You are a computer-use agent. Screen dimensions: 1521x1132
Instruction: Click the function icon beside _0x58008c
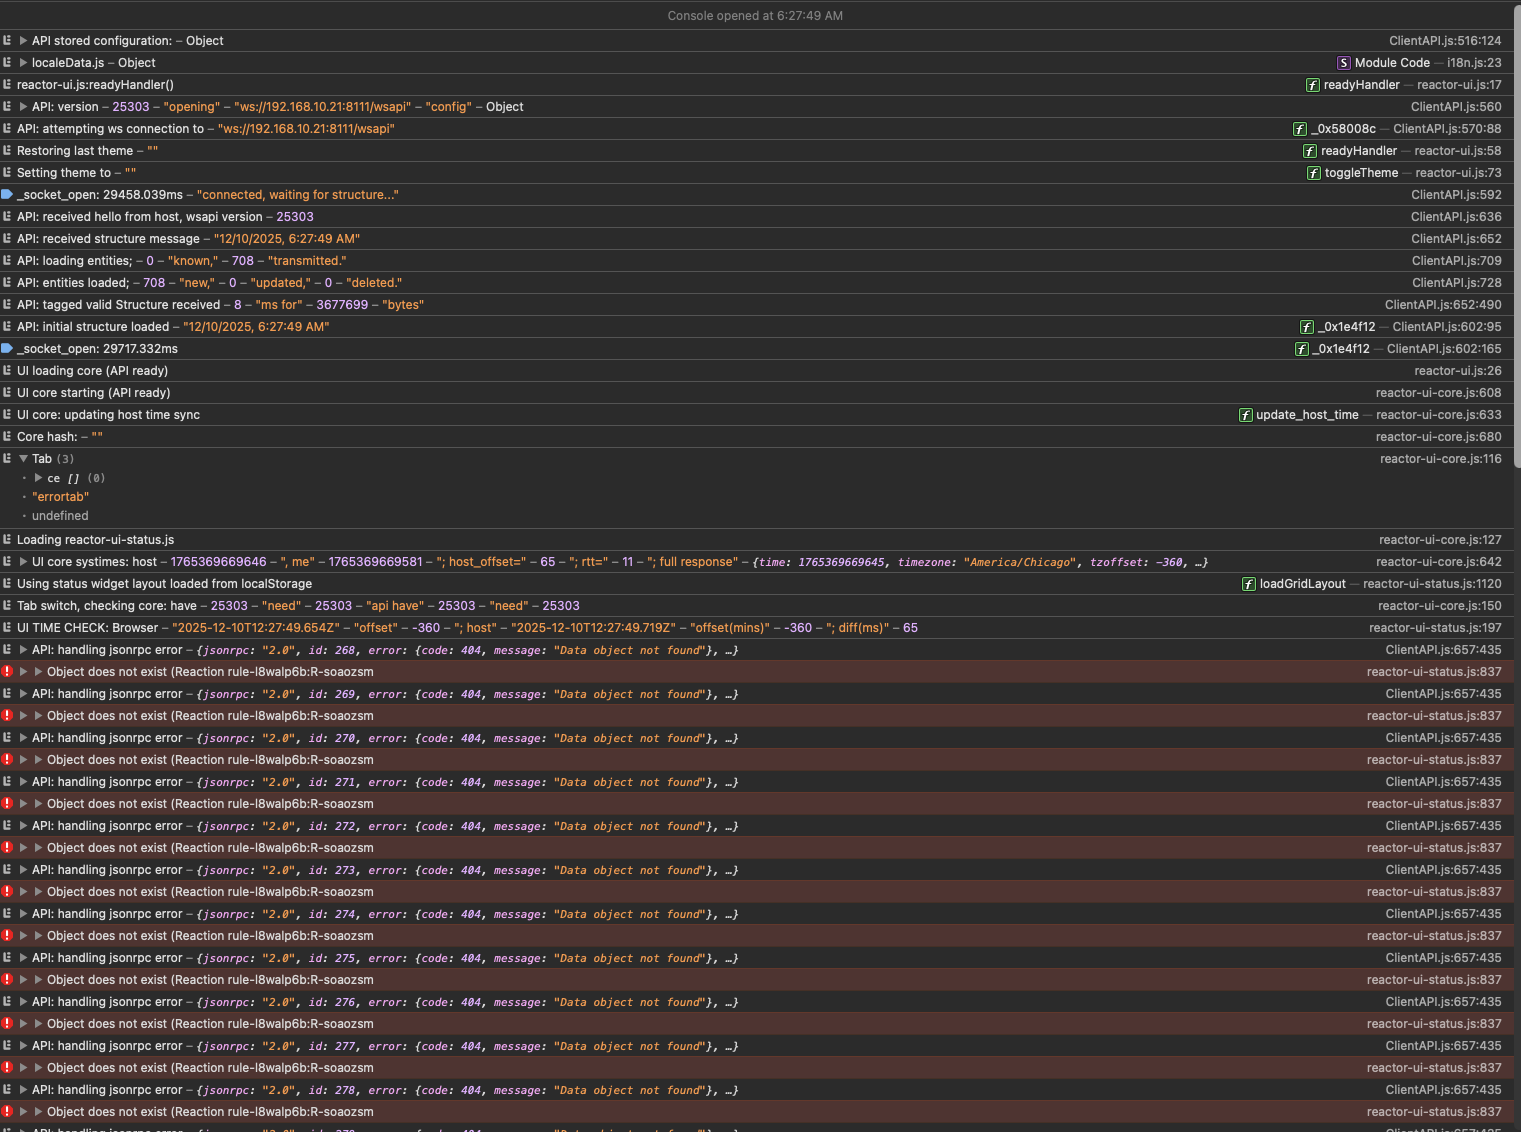1300,129
